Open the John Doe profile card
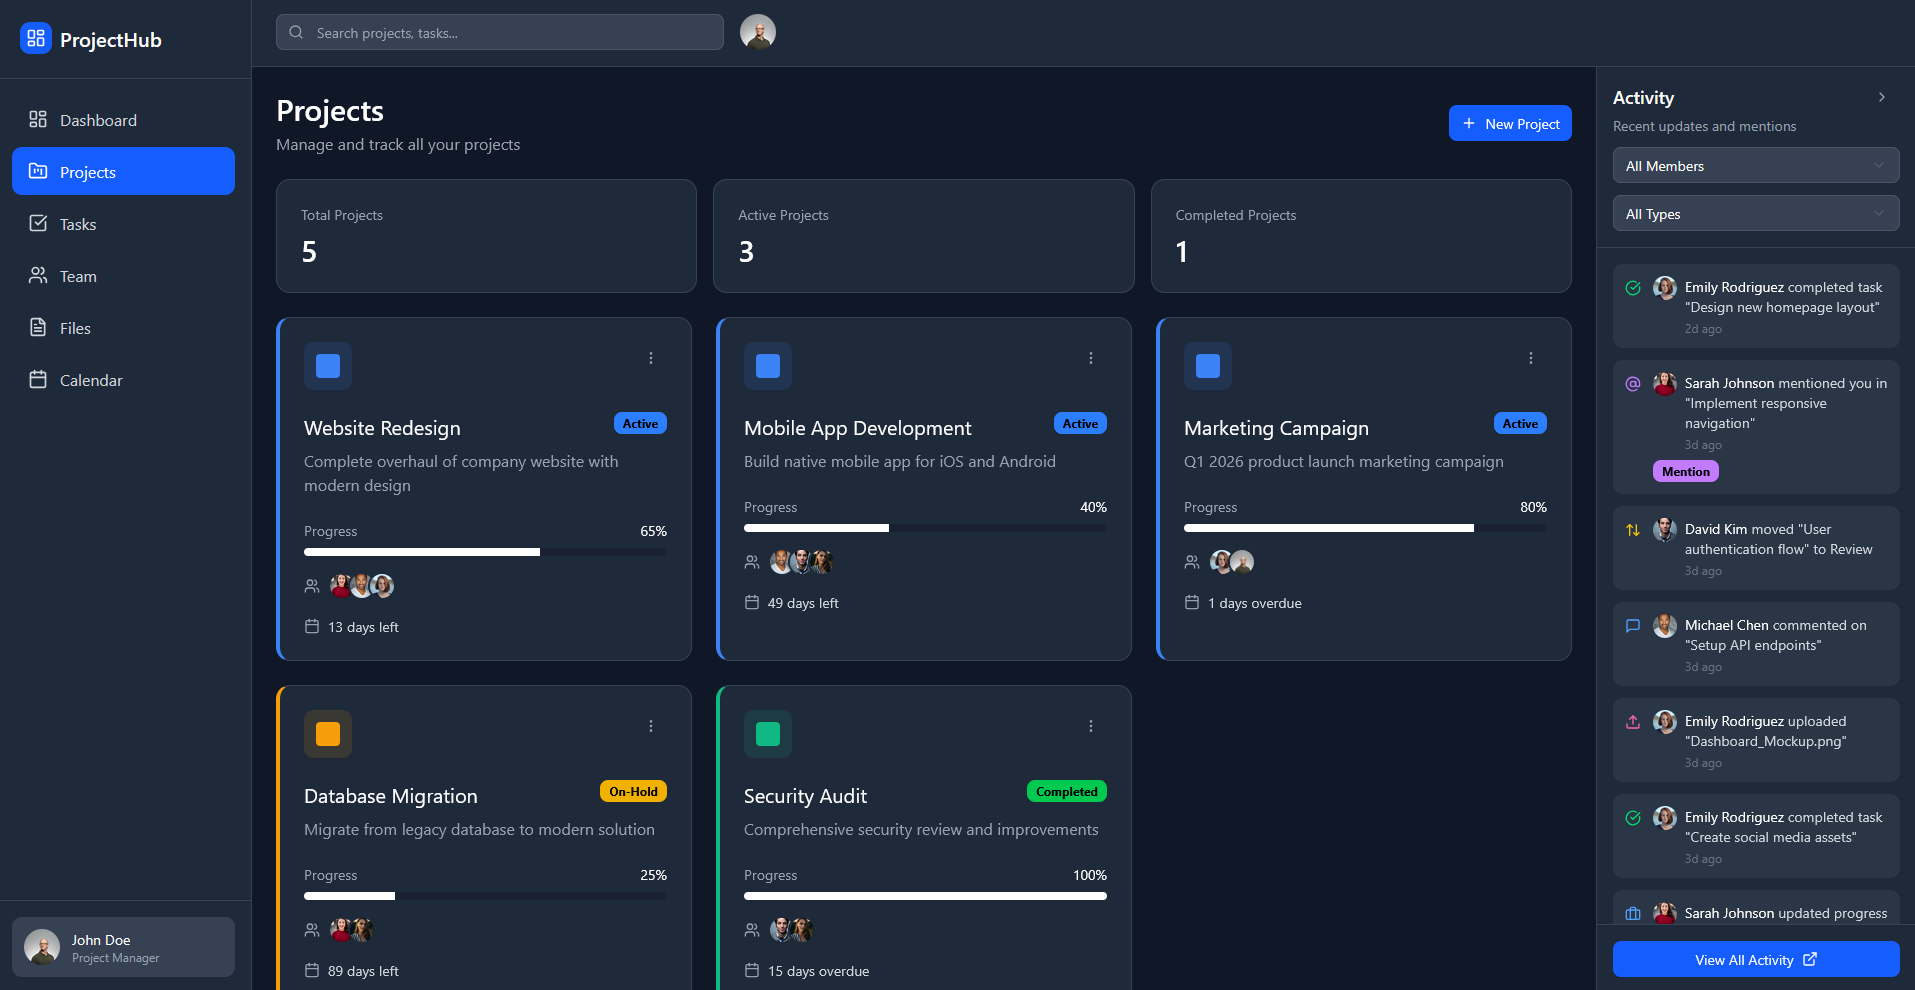Screen dimensions: 1915x990 pyautogui.click(x=123, y=947)
